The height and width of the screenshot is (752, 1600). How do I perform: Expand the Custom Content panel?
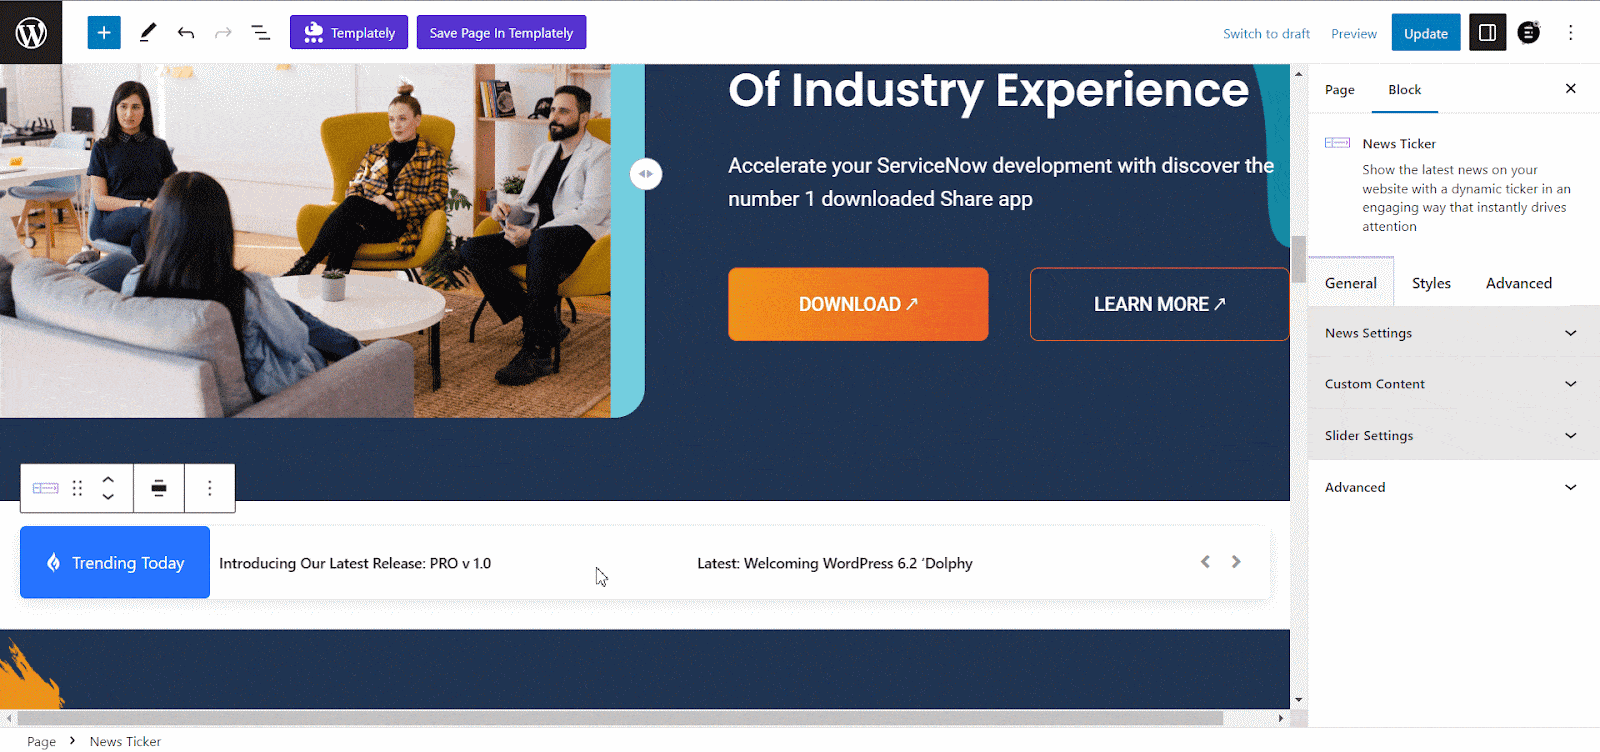click(x=1453, y=384)
